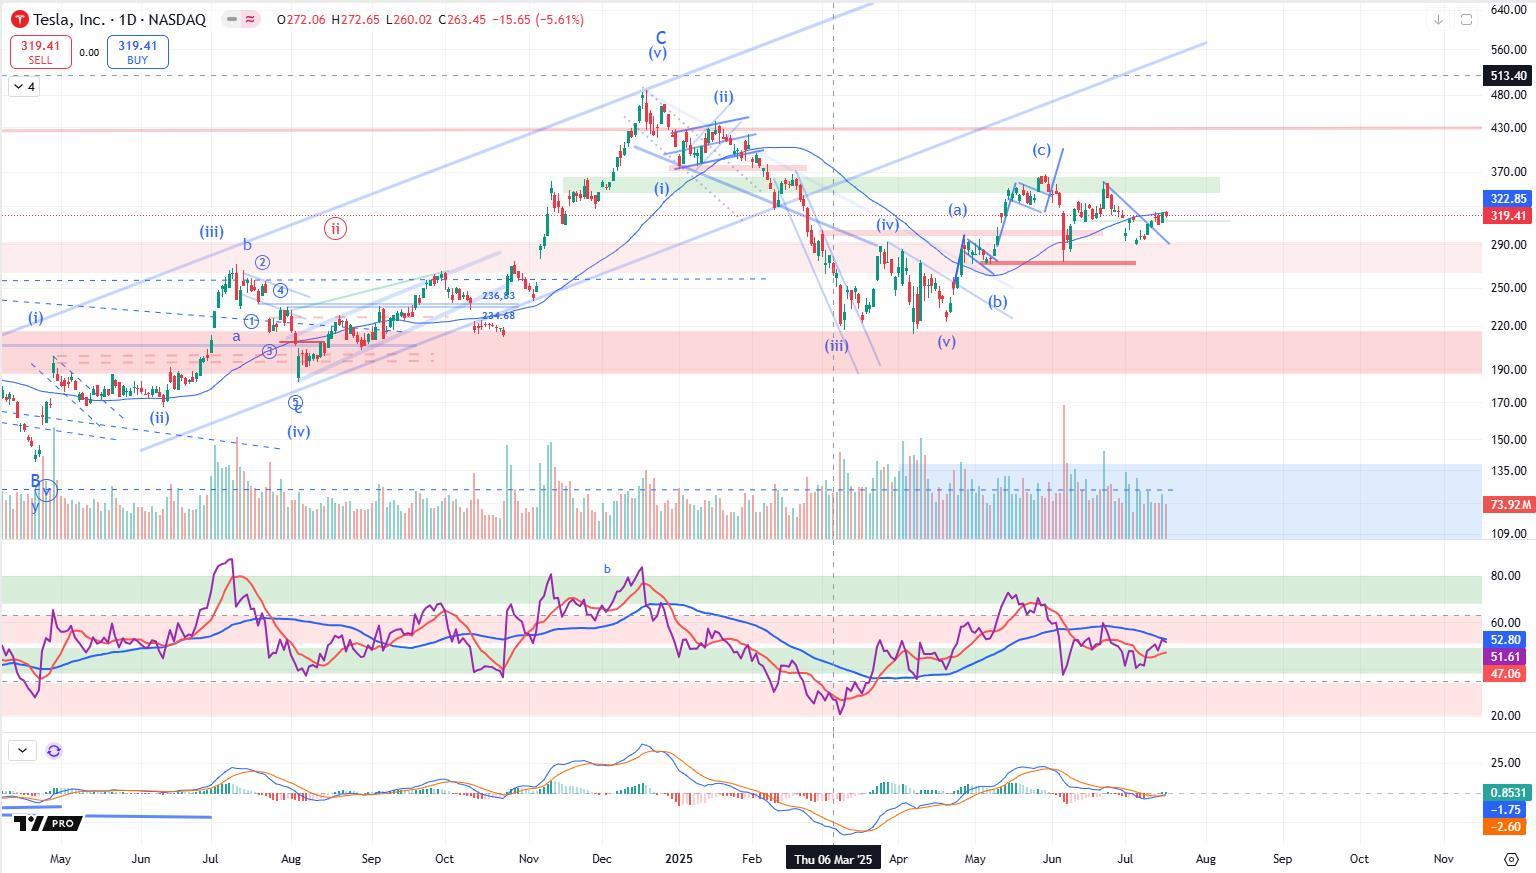This screenshot has height=873, width=1536.
Task: Click the MACD −2.60 orange value label
Action: pos(1507,827)
